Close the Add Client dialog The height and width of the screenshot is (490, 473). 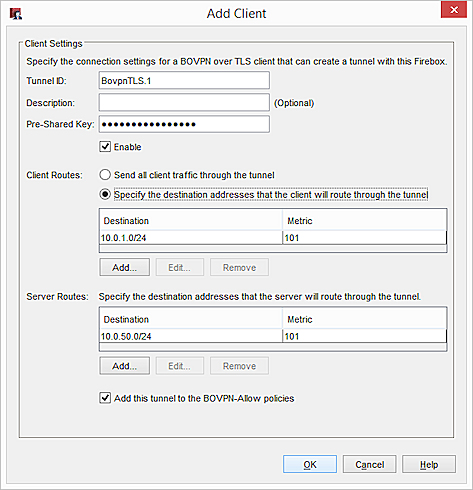(x=454, y=10)
